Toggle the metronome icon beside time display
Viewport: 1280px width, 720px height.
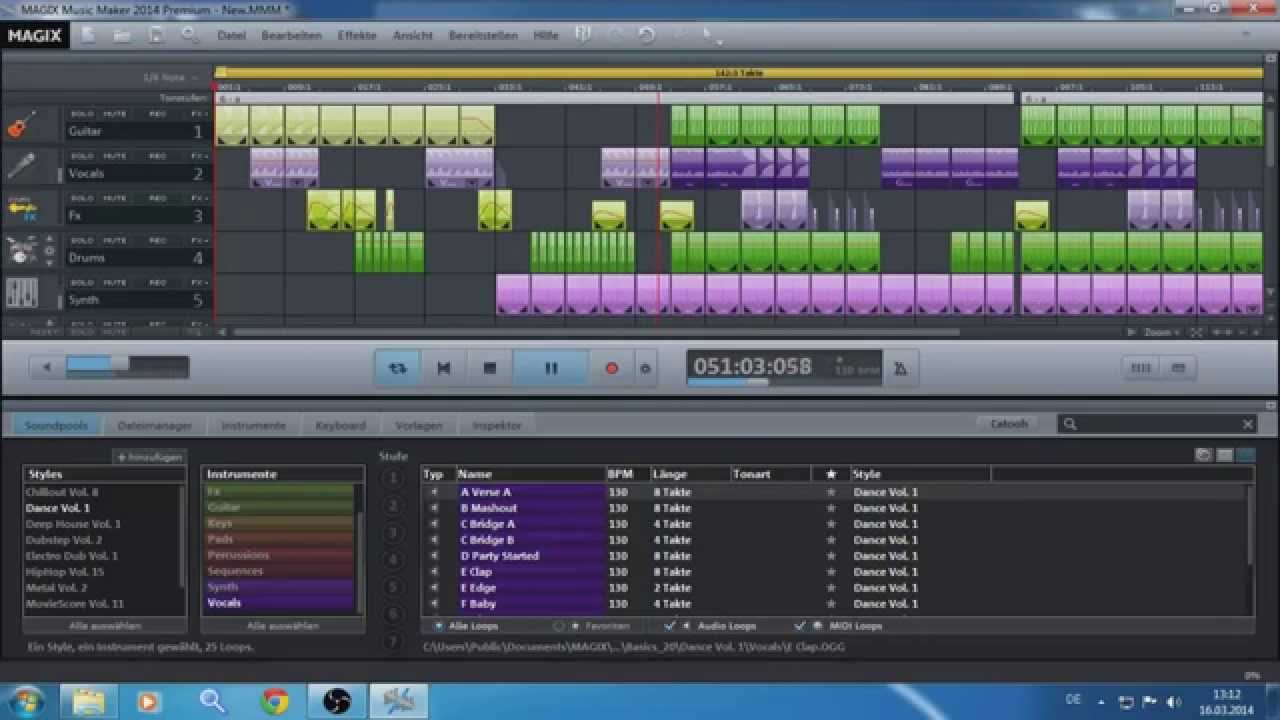[x=900, y=368]
